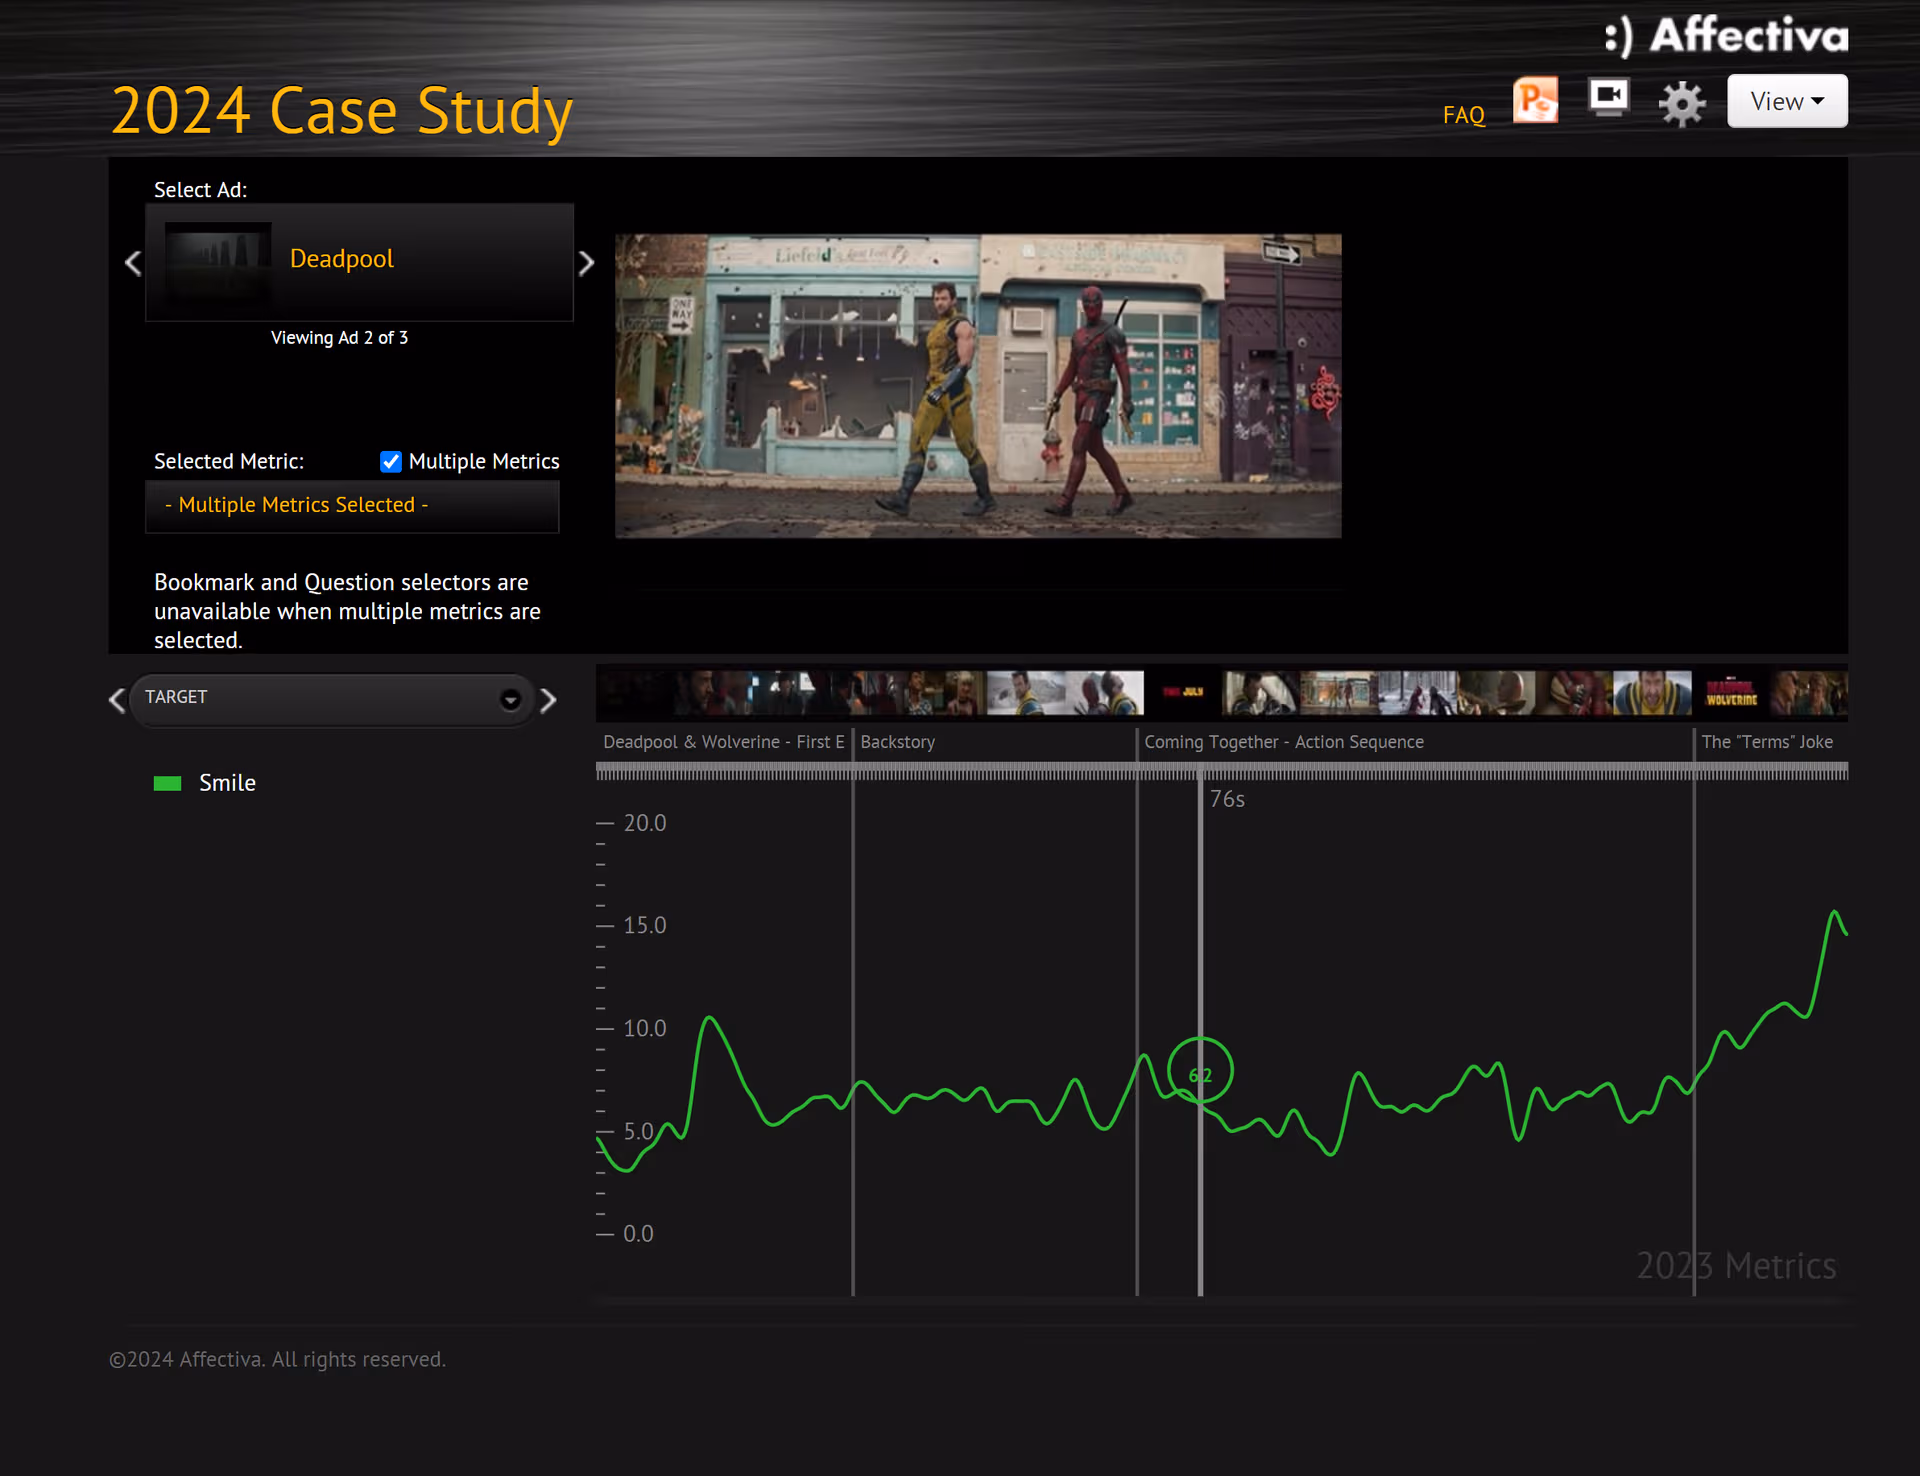Uncheck the Multiple Metrics checkbox
Viewport: 1920px width, 1476px height.
pos(391,461)
